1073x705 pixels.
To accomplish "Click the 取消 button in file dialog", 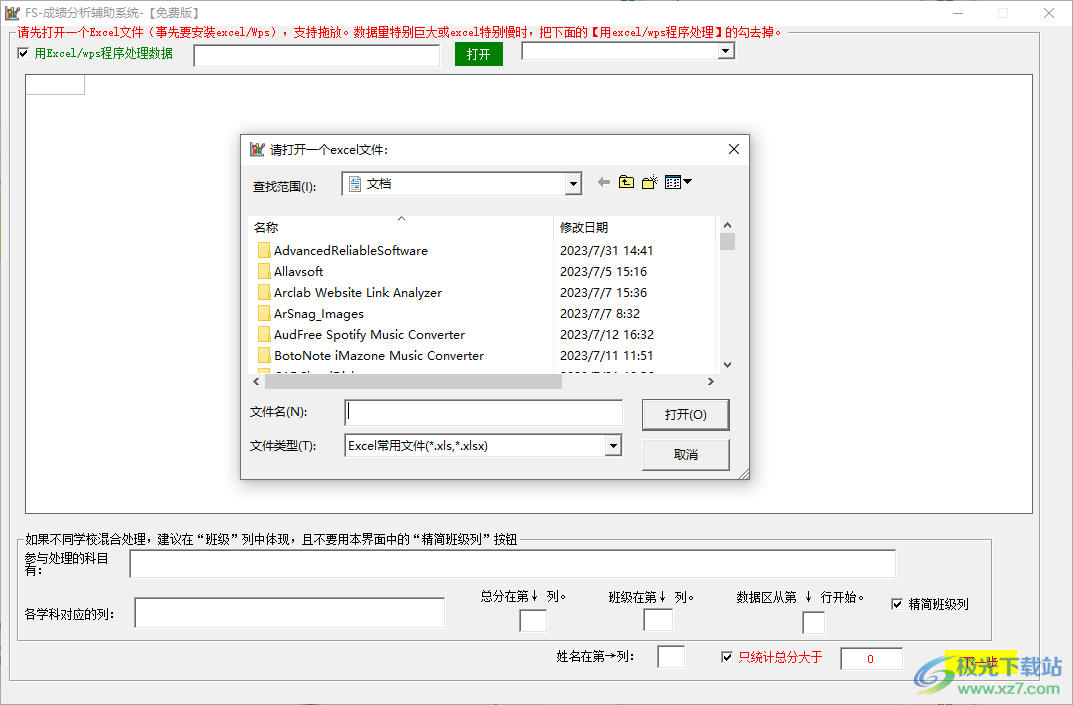I will click(685, 454).
